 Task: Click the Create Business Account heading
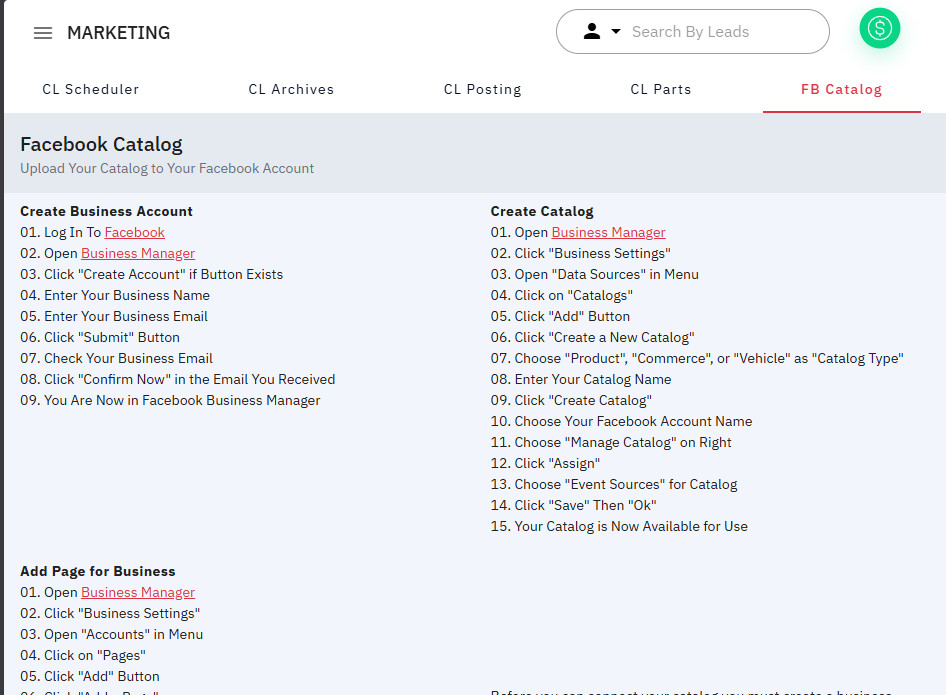click(106, 211)
